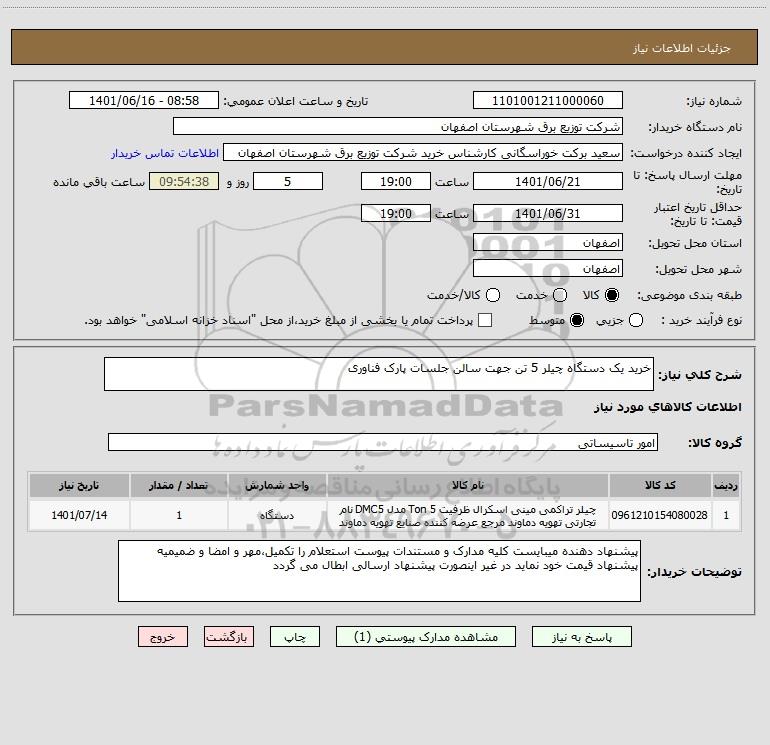Click the تاریخ نیاز column header
Viewport: 770px width, 745px height.
[79, 485]
